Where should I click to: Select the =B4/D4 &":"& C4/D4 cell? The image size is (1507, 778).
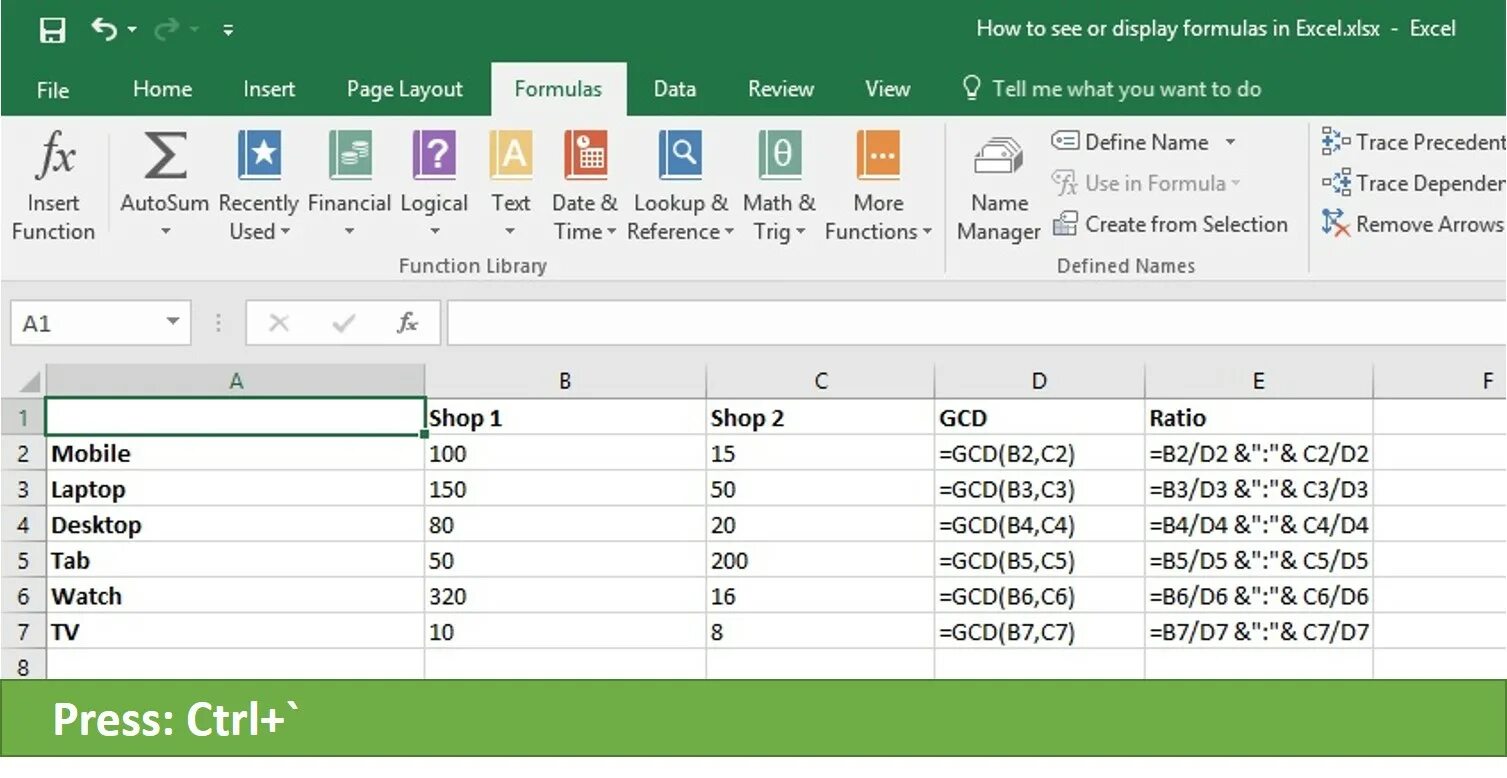point(1259,525)
